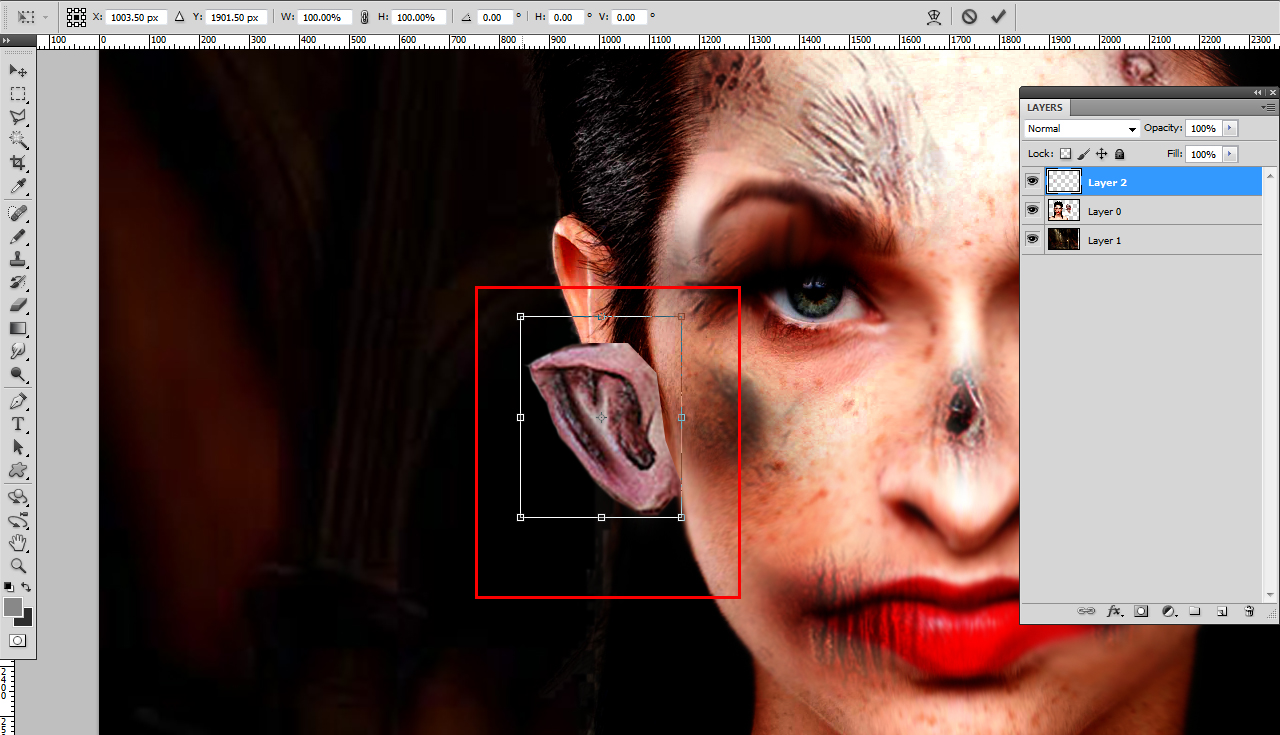The width and height of the screenshot is (1280, 735).
Task: Toggle lock transparent pixels
Action: (1065, 154)
